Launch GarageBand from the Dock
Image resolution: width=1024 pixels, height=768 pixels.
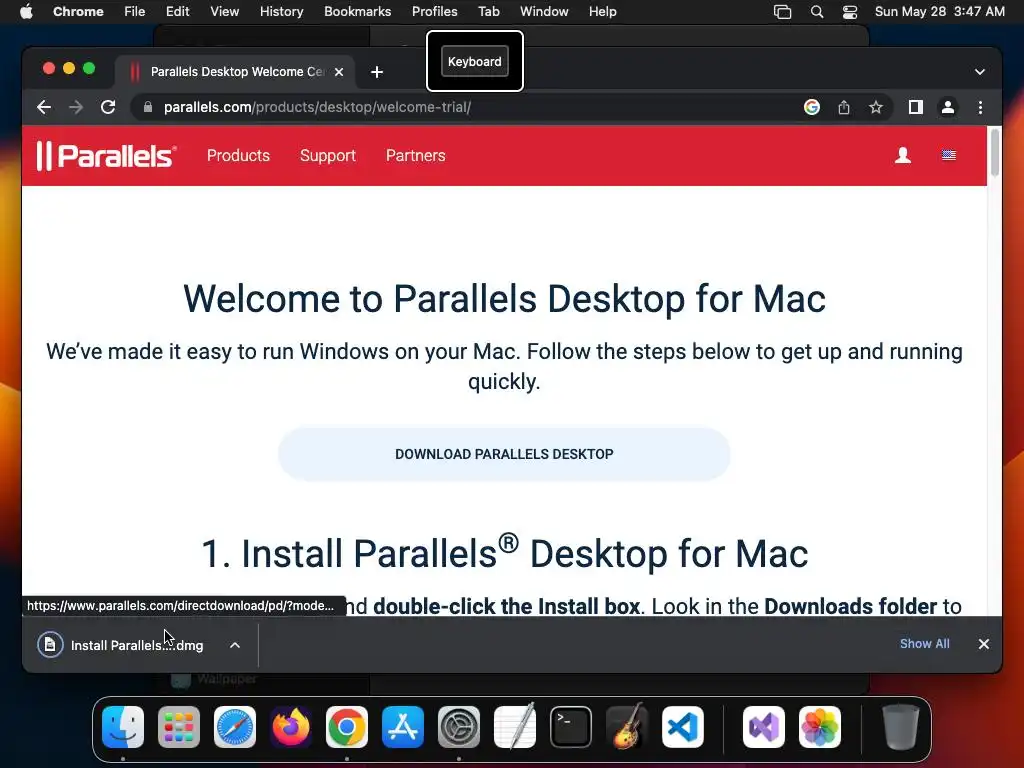pyautogui.click(x=627, y=727)
